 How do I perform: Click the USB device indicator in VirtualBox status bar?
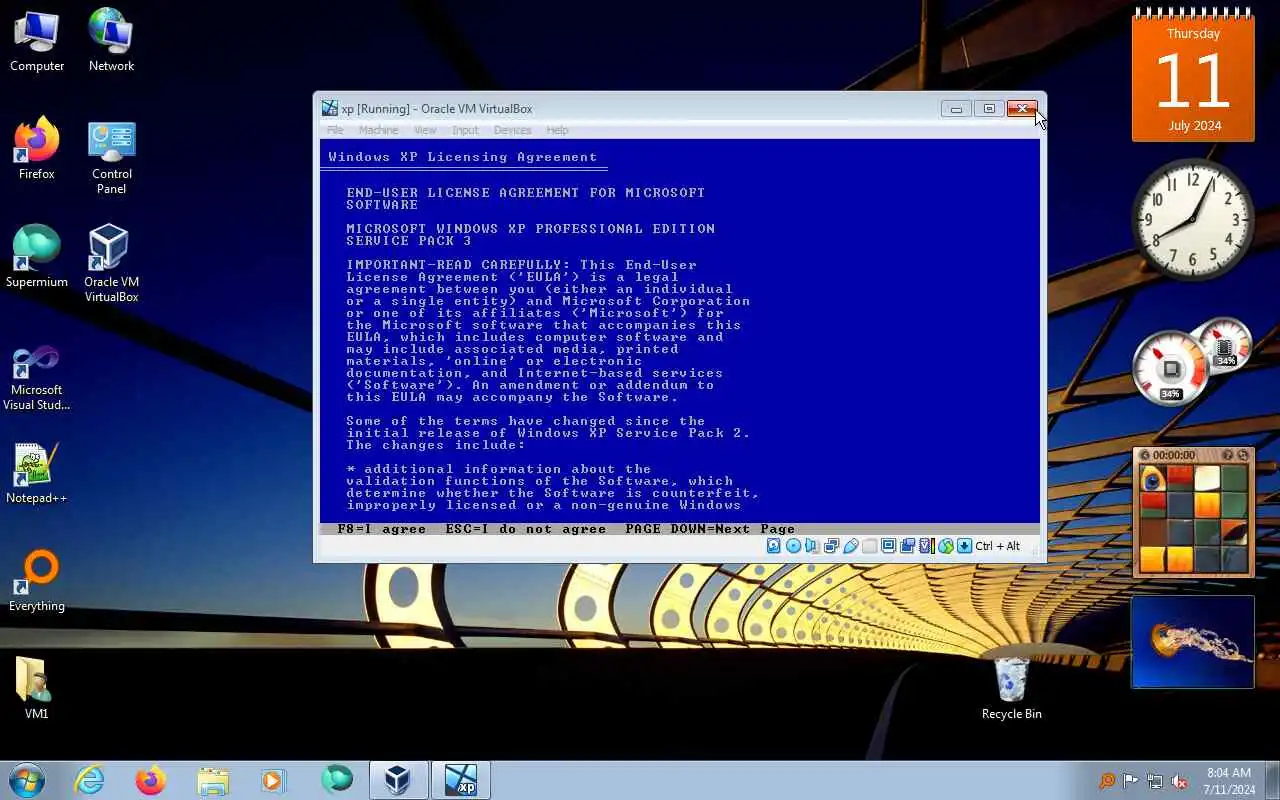(851, 546)
